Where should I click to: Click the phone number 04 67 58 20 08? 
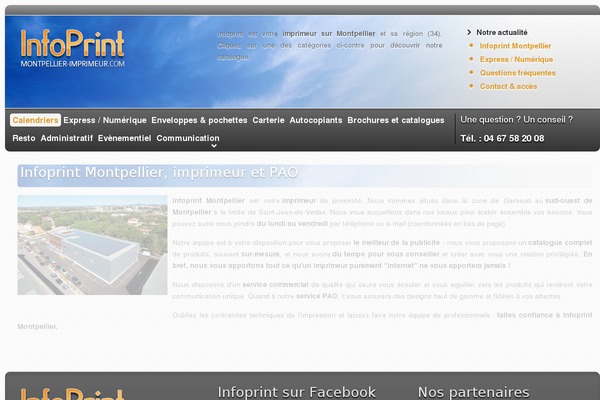tap(514, 139)
